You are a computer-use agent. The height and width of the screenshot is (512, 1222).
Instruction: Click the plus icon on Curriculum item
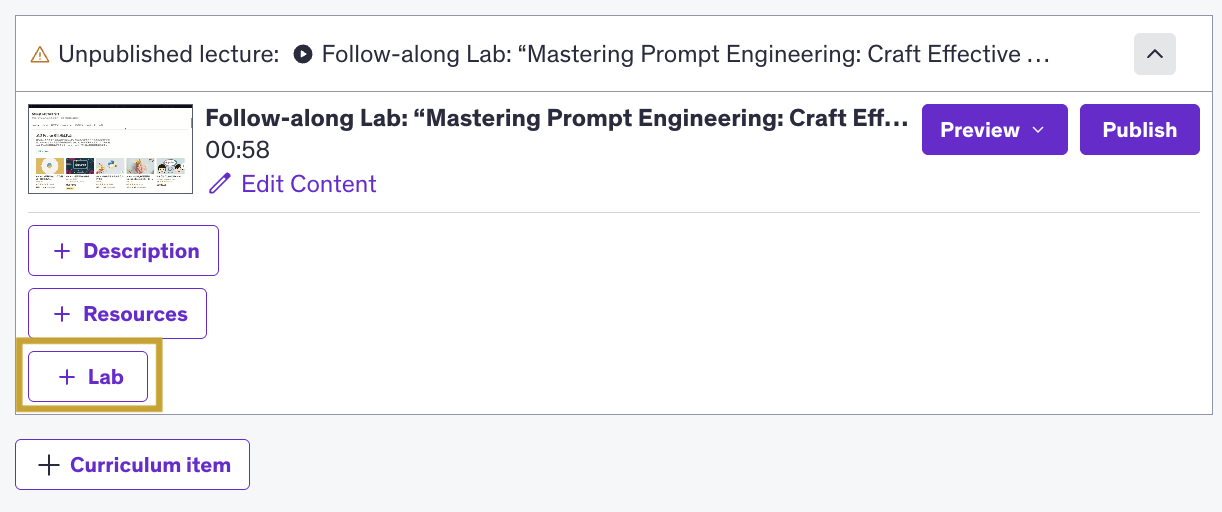click(x=48, y=465)
